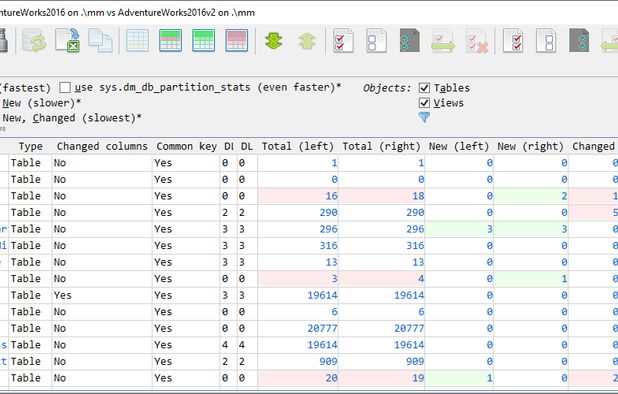Sort by New (left) column header

459,146
